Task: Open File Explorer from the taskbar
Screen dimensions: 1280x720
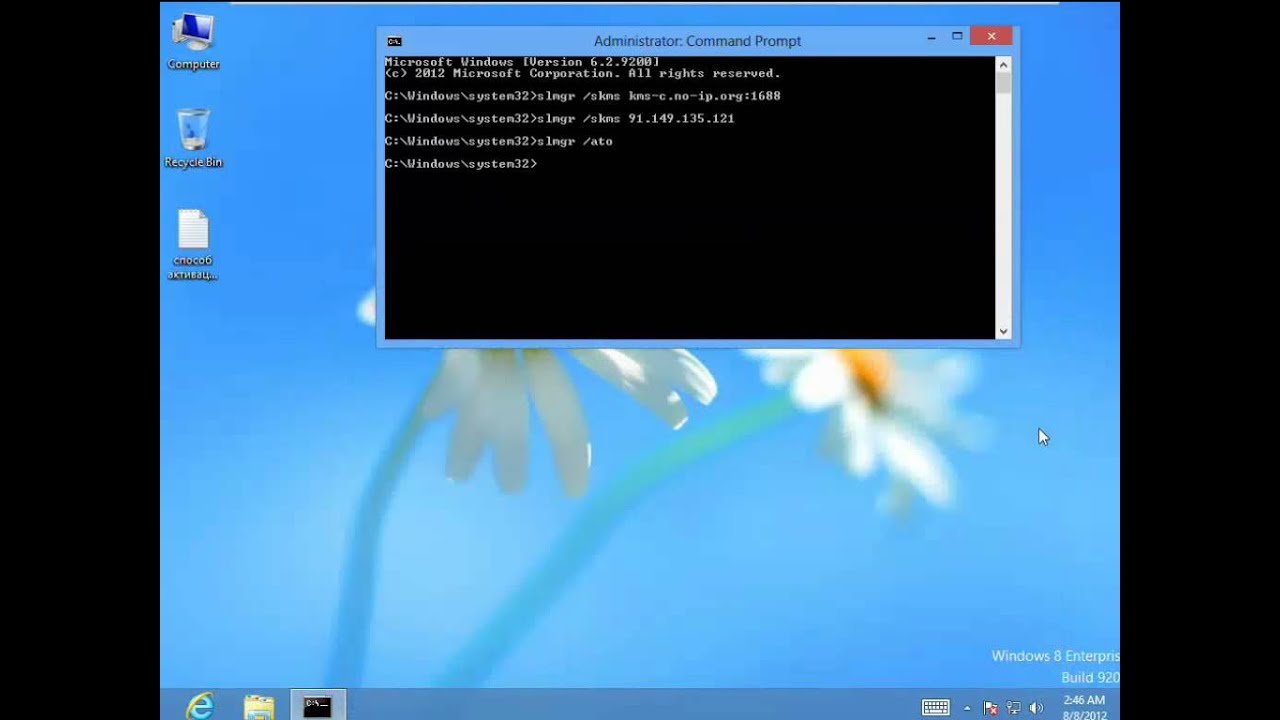Action: click(259, 706)
